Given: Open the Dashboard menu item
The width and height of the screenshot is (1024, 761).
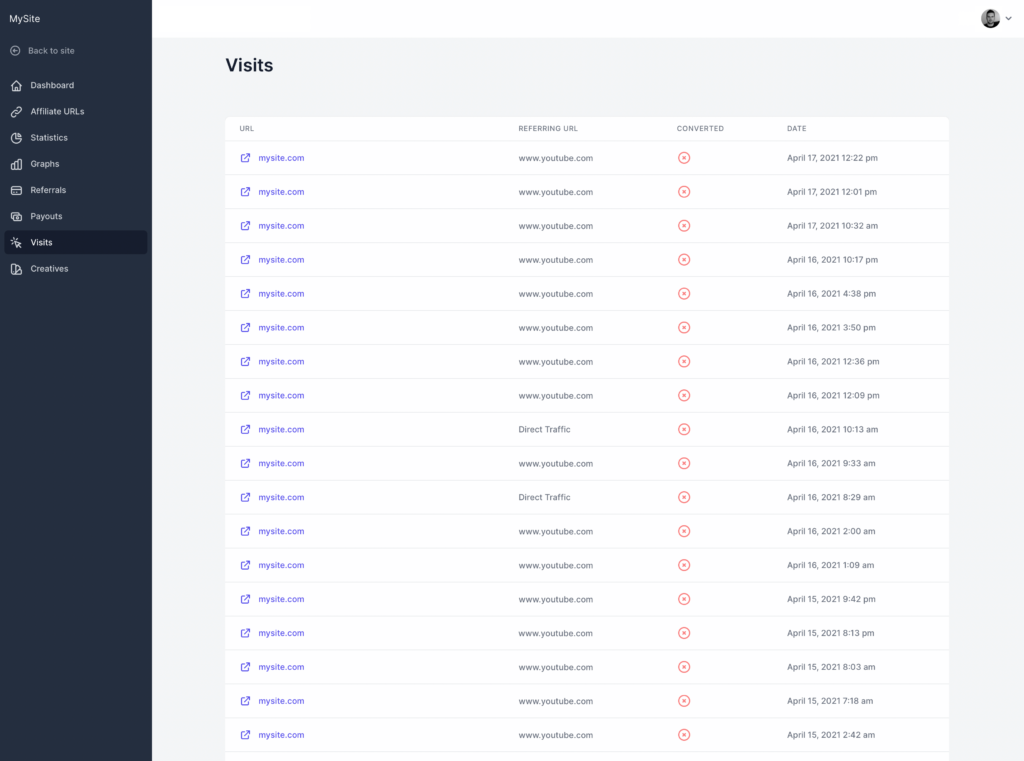Looking at the screenshot, I should point(76,86).
